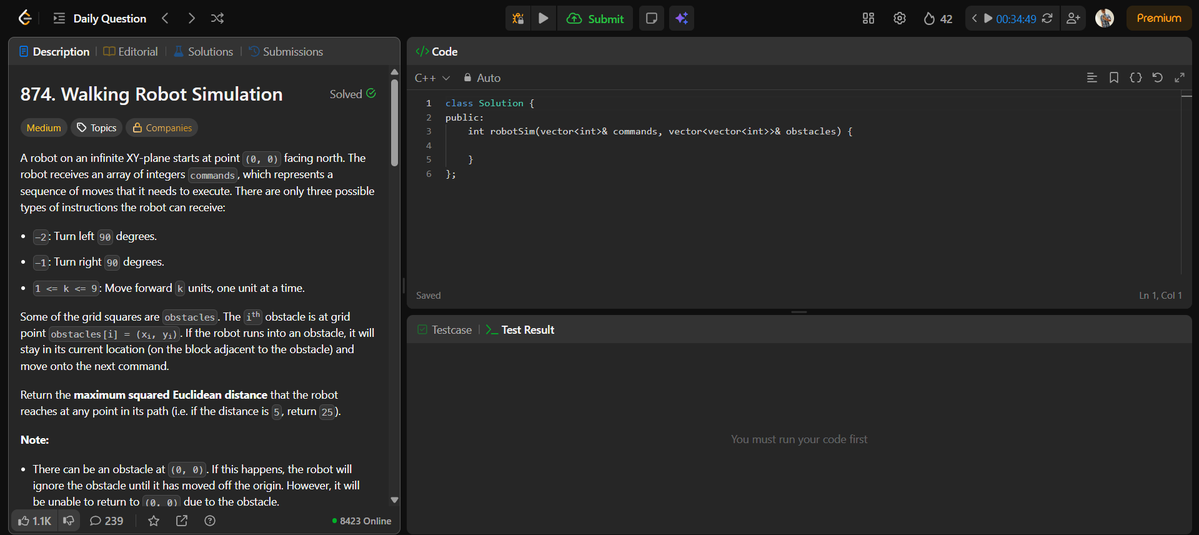Resume the timer play button
This screenshot has width=1199, height=535.
point(988,18)
